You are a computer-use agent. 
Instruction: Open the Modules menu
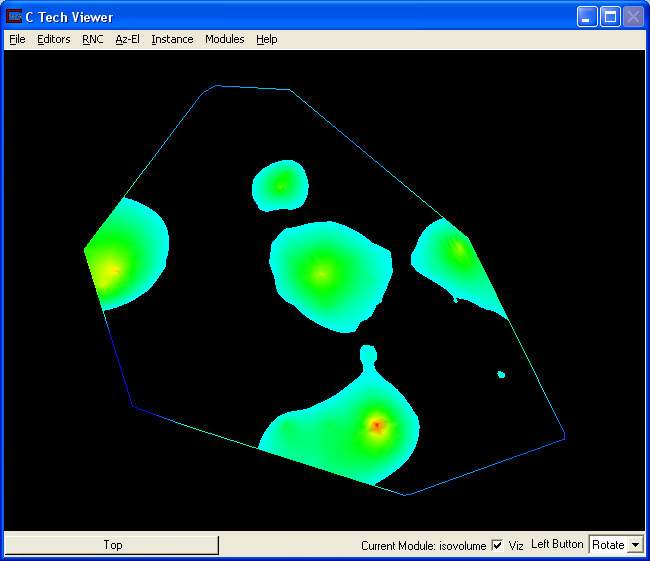click(x=225, y=39)
